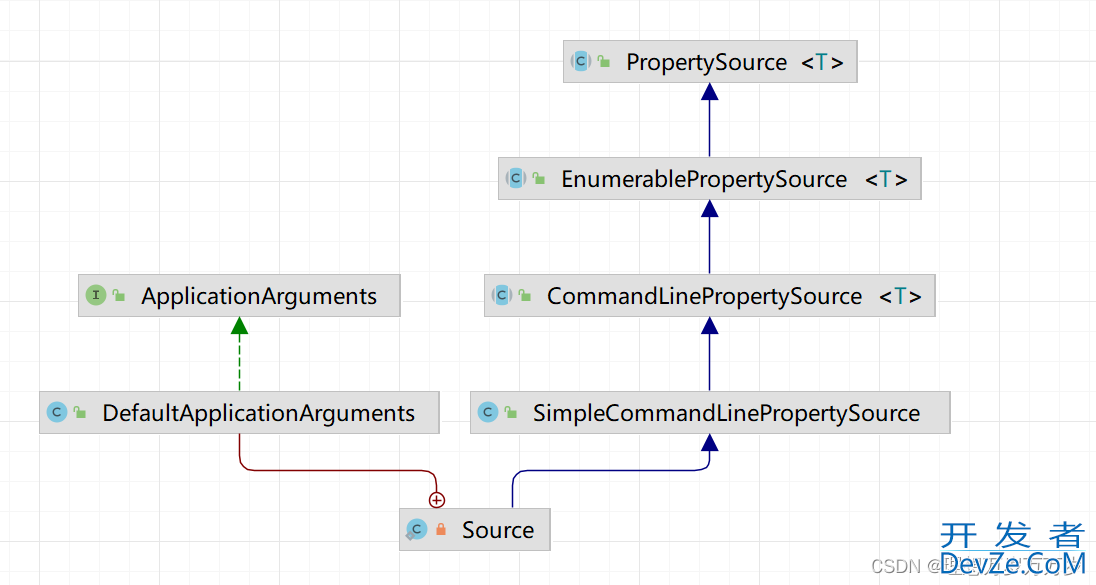Click the green public icon on DefaultApplicationArguments

click(x=80, y=412)
